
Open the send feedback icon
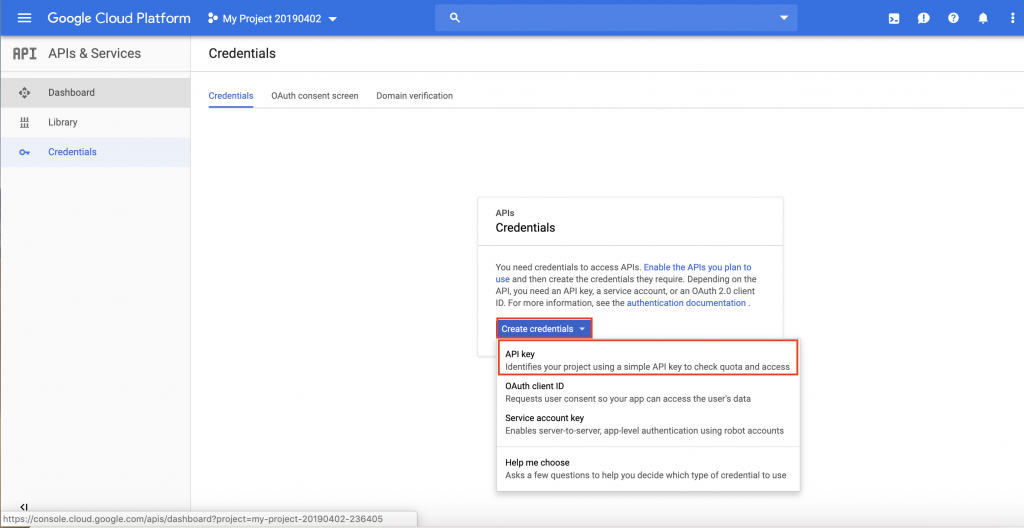click(923, 18)
